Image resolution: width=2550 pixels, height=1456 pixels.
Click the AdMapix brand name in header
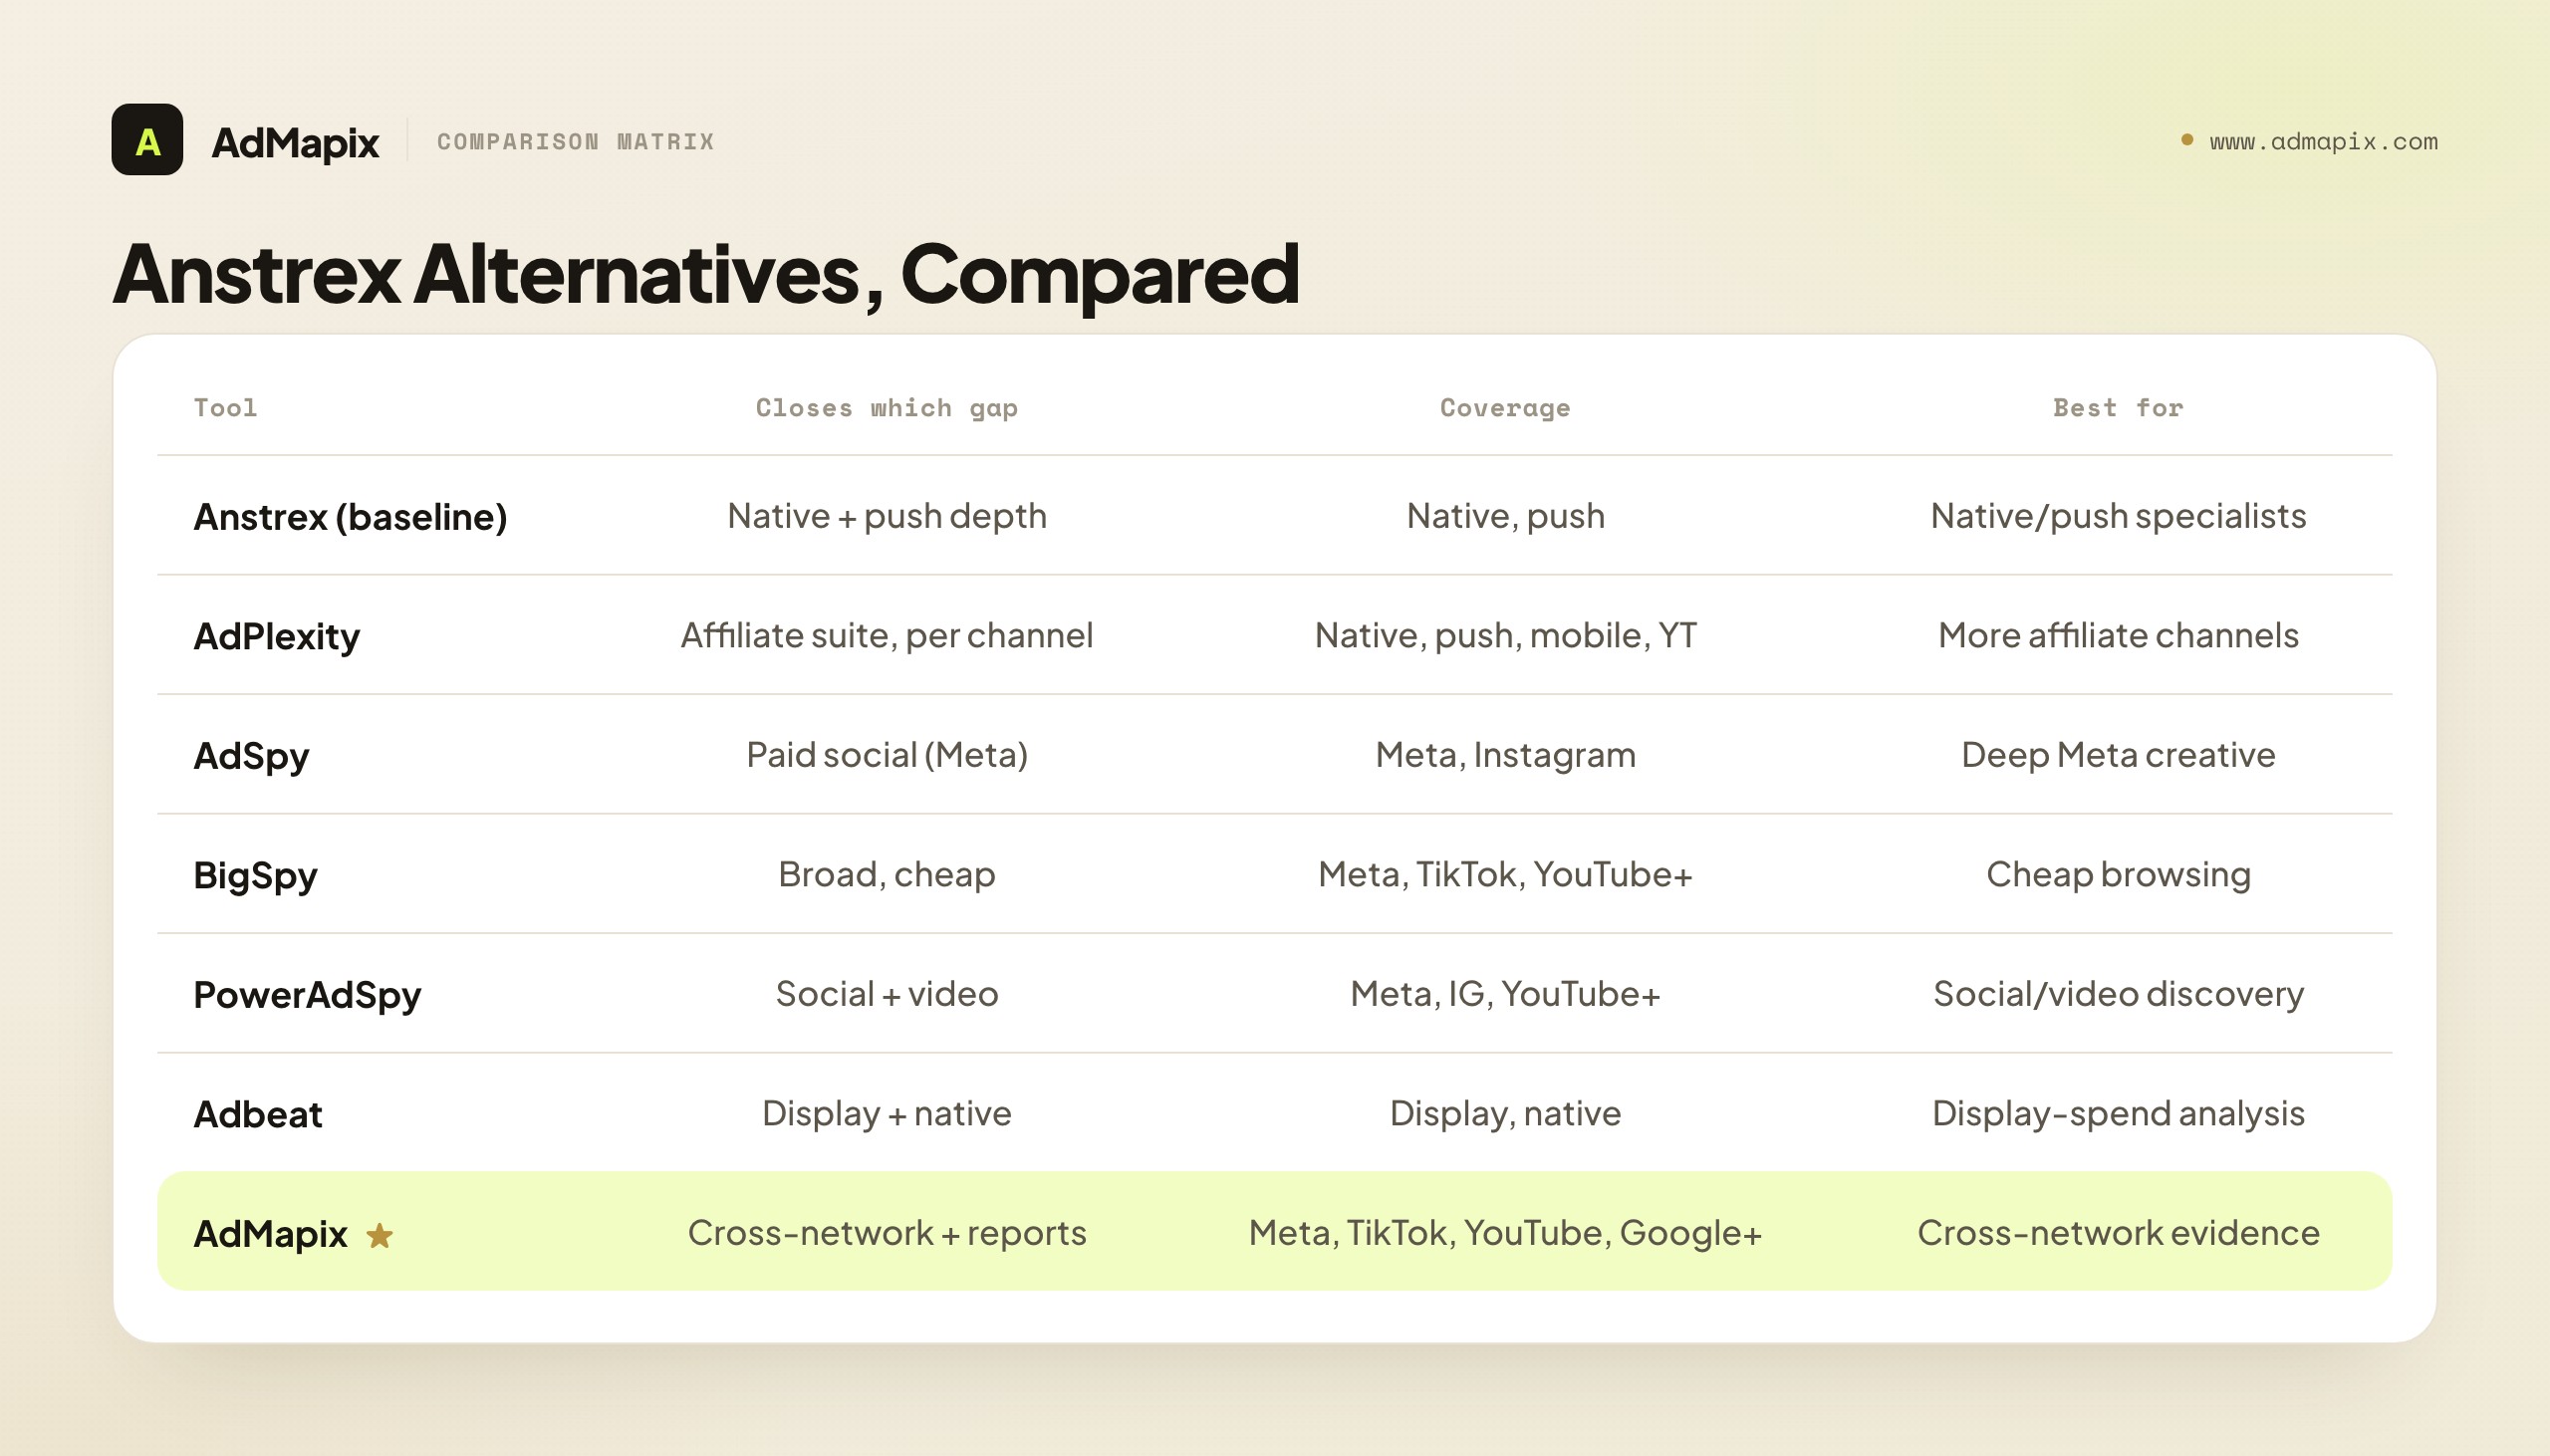295,142
